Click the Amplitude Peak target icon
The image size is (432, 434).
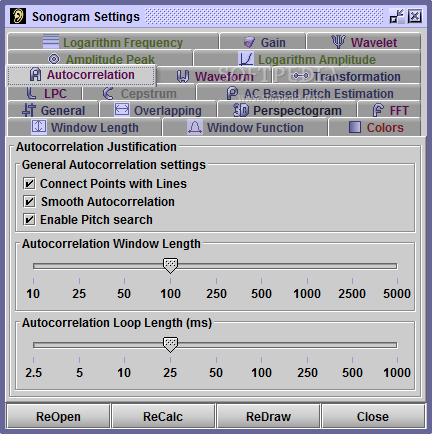(54, 59)
